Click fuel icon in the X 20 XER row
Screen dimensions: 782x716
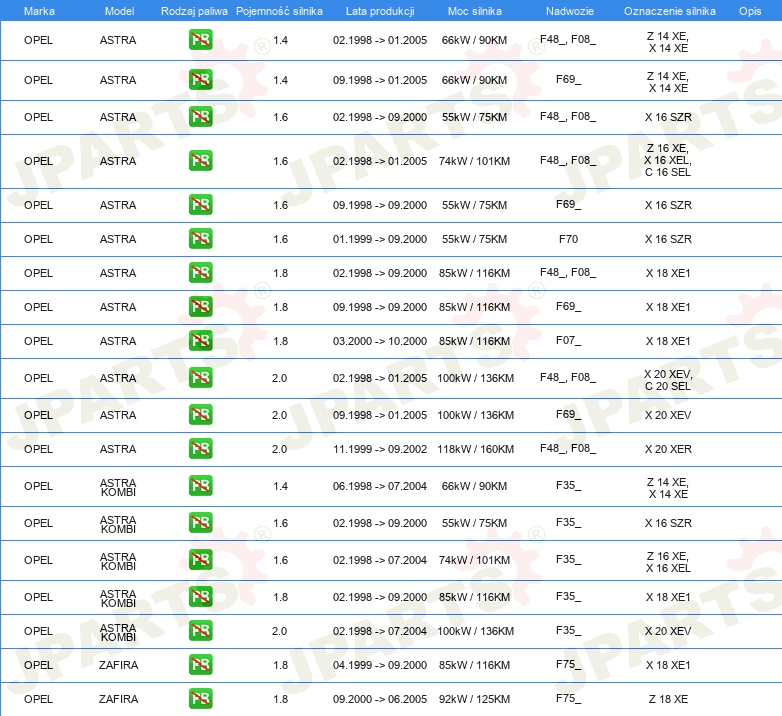(x=200, y=449)
